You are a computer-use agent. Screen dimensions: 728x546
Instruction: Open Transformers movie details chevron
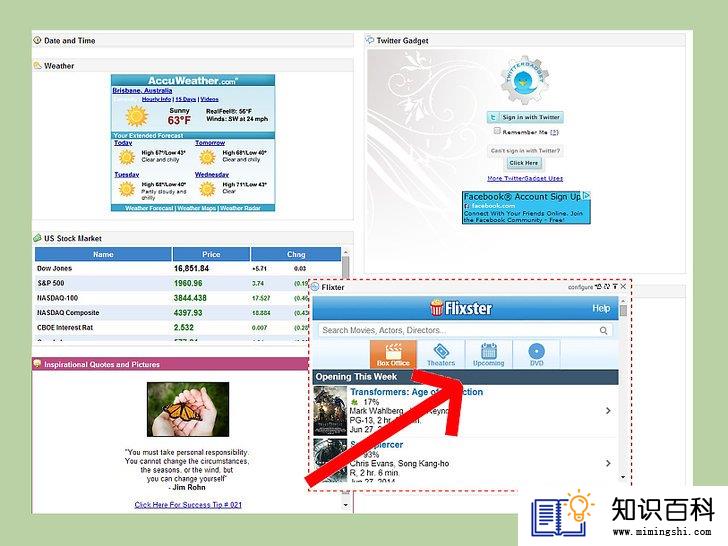(608, 411)
